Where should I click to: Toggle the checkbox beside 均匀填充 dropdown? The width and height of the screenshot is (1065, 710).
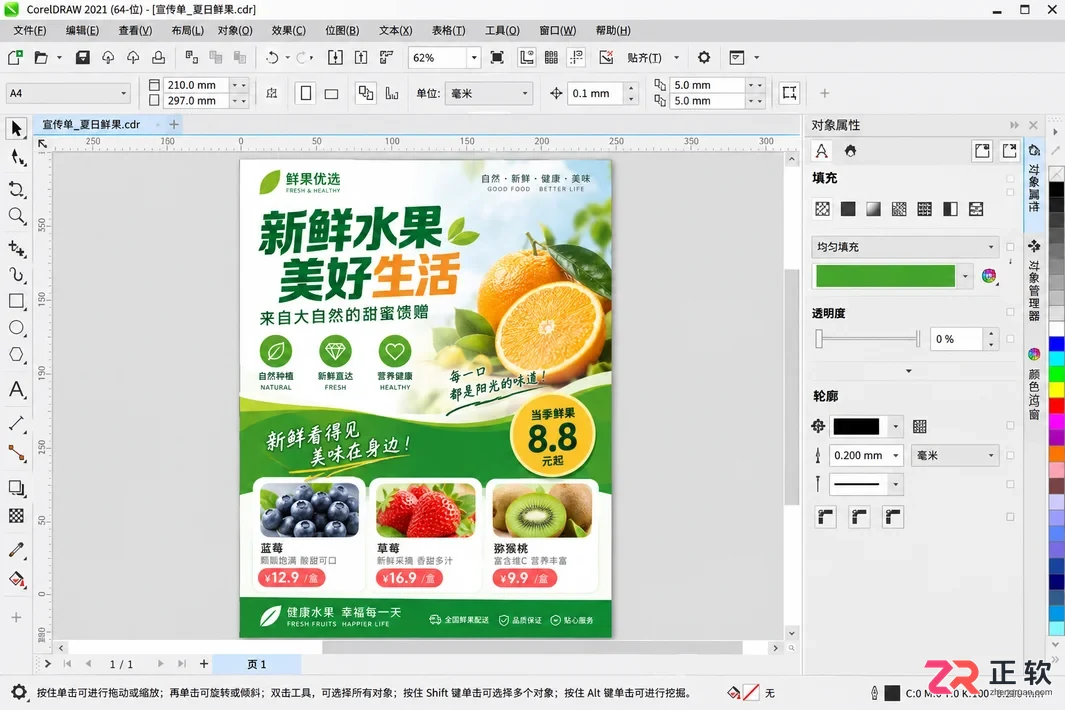point(1010,247)
